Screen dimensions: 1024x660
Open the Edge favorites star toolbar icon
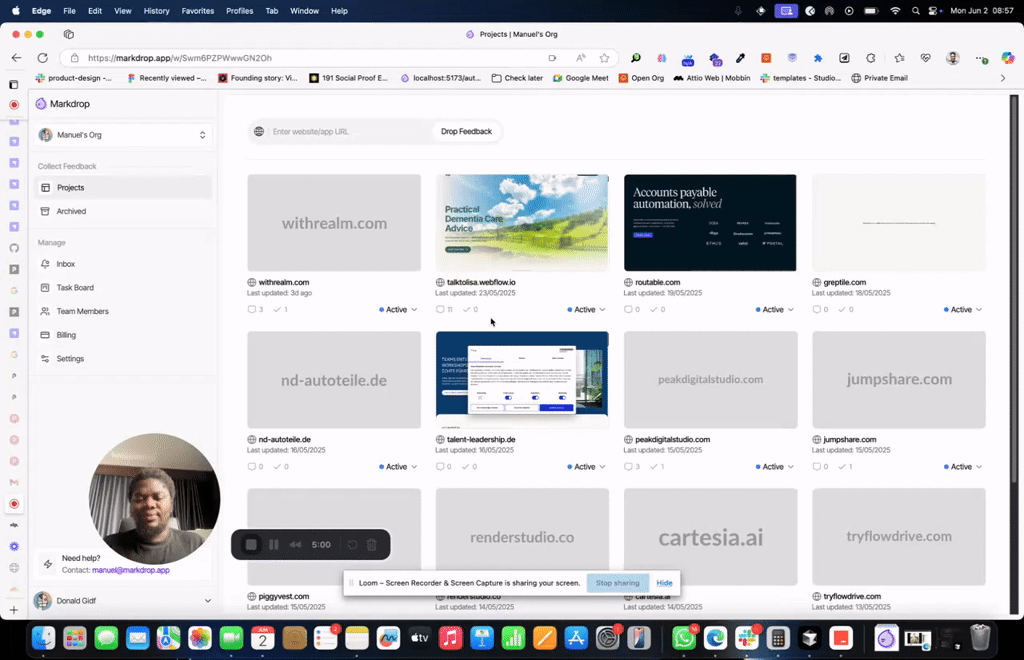pos(899,58)
